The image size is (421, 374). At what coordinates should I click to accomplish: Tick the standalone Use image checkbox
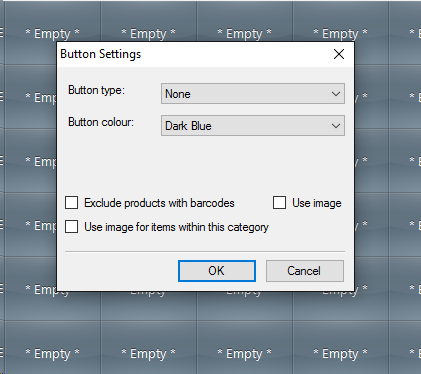(x=279, y=203)
